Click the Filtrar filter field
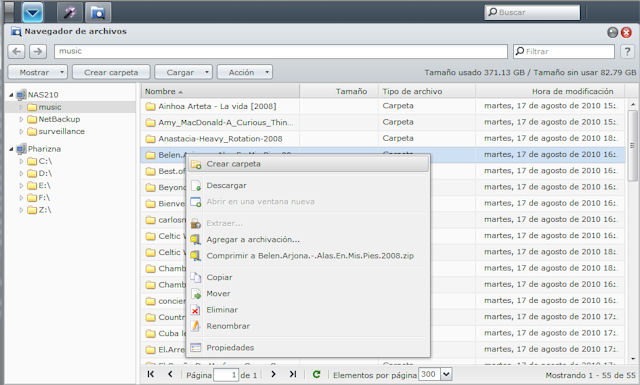Viewport: 640px width, 385px height. point(564,51)
